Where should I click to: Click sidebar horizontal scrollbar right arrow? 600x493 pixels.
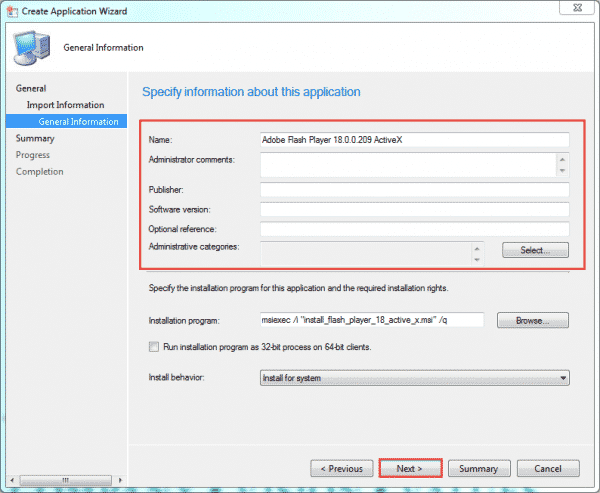(x=120, y=480)
